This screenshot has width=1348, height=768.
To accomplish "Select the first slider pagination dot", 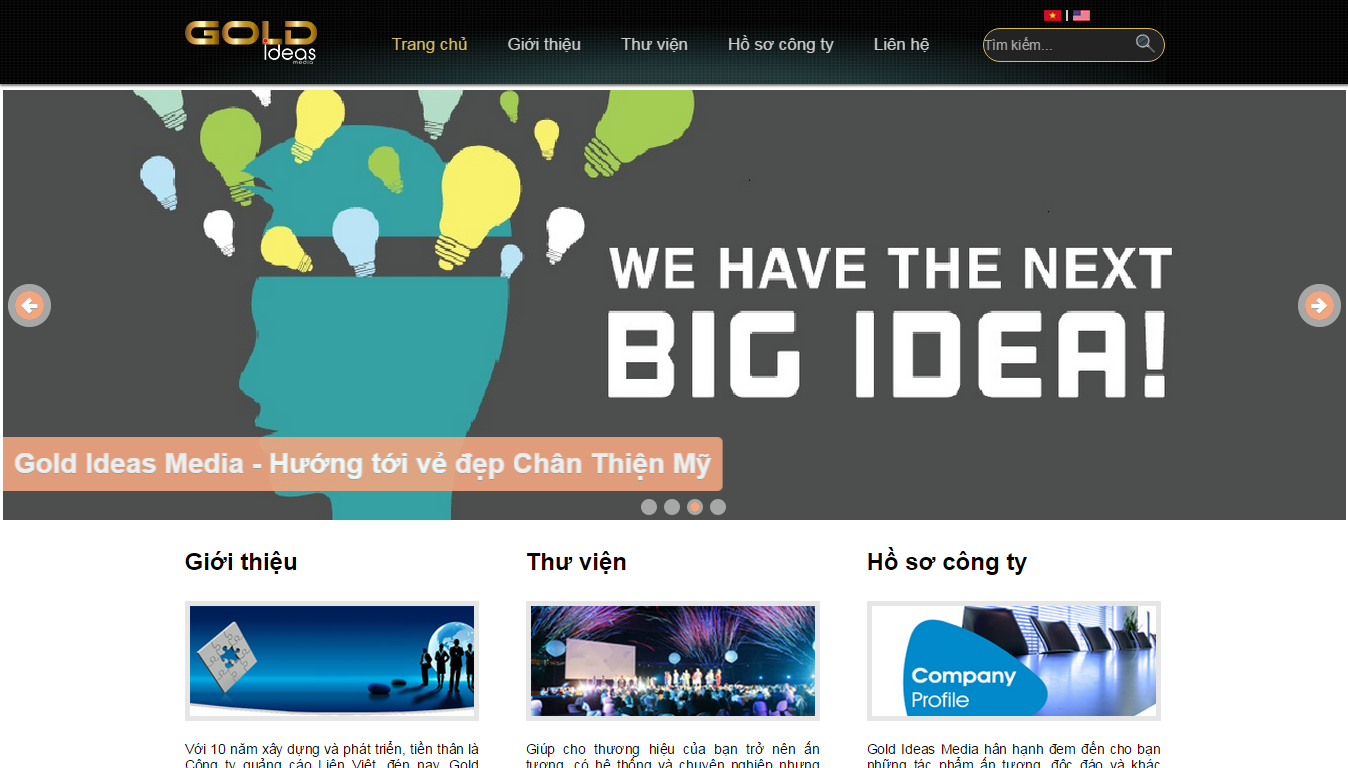I will pos(649,507).
